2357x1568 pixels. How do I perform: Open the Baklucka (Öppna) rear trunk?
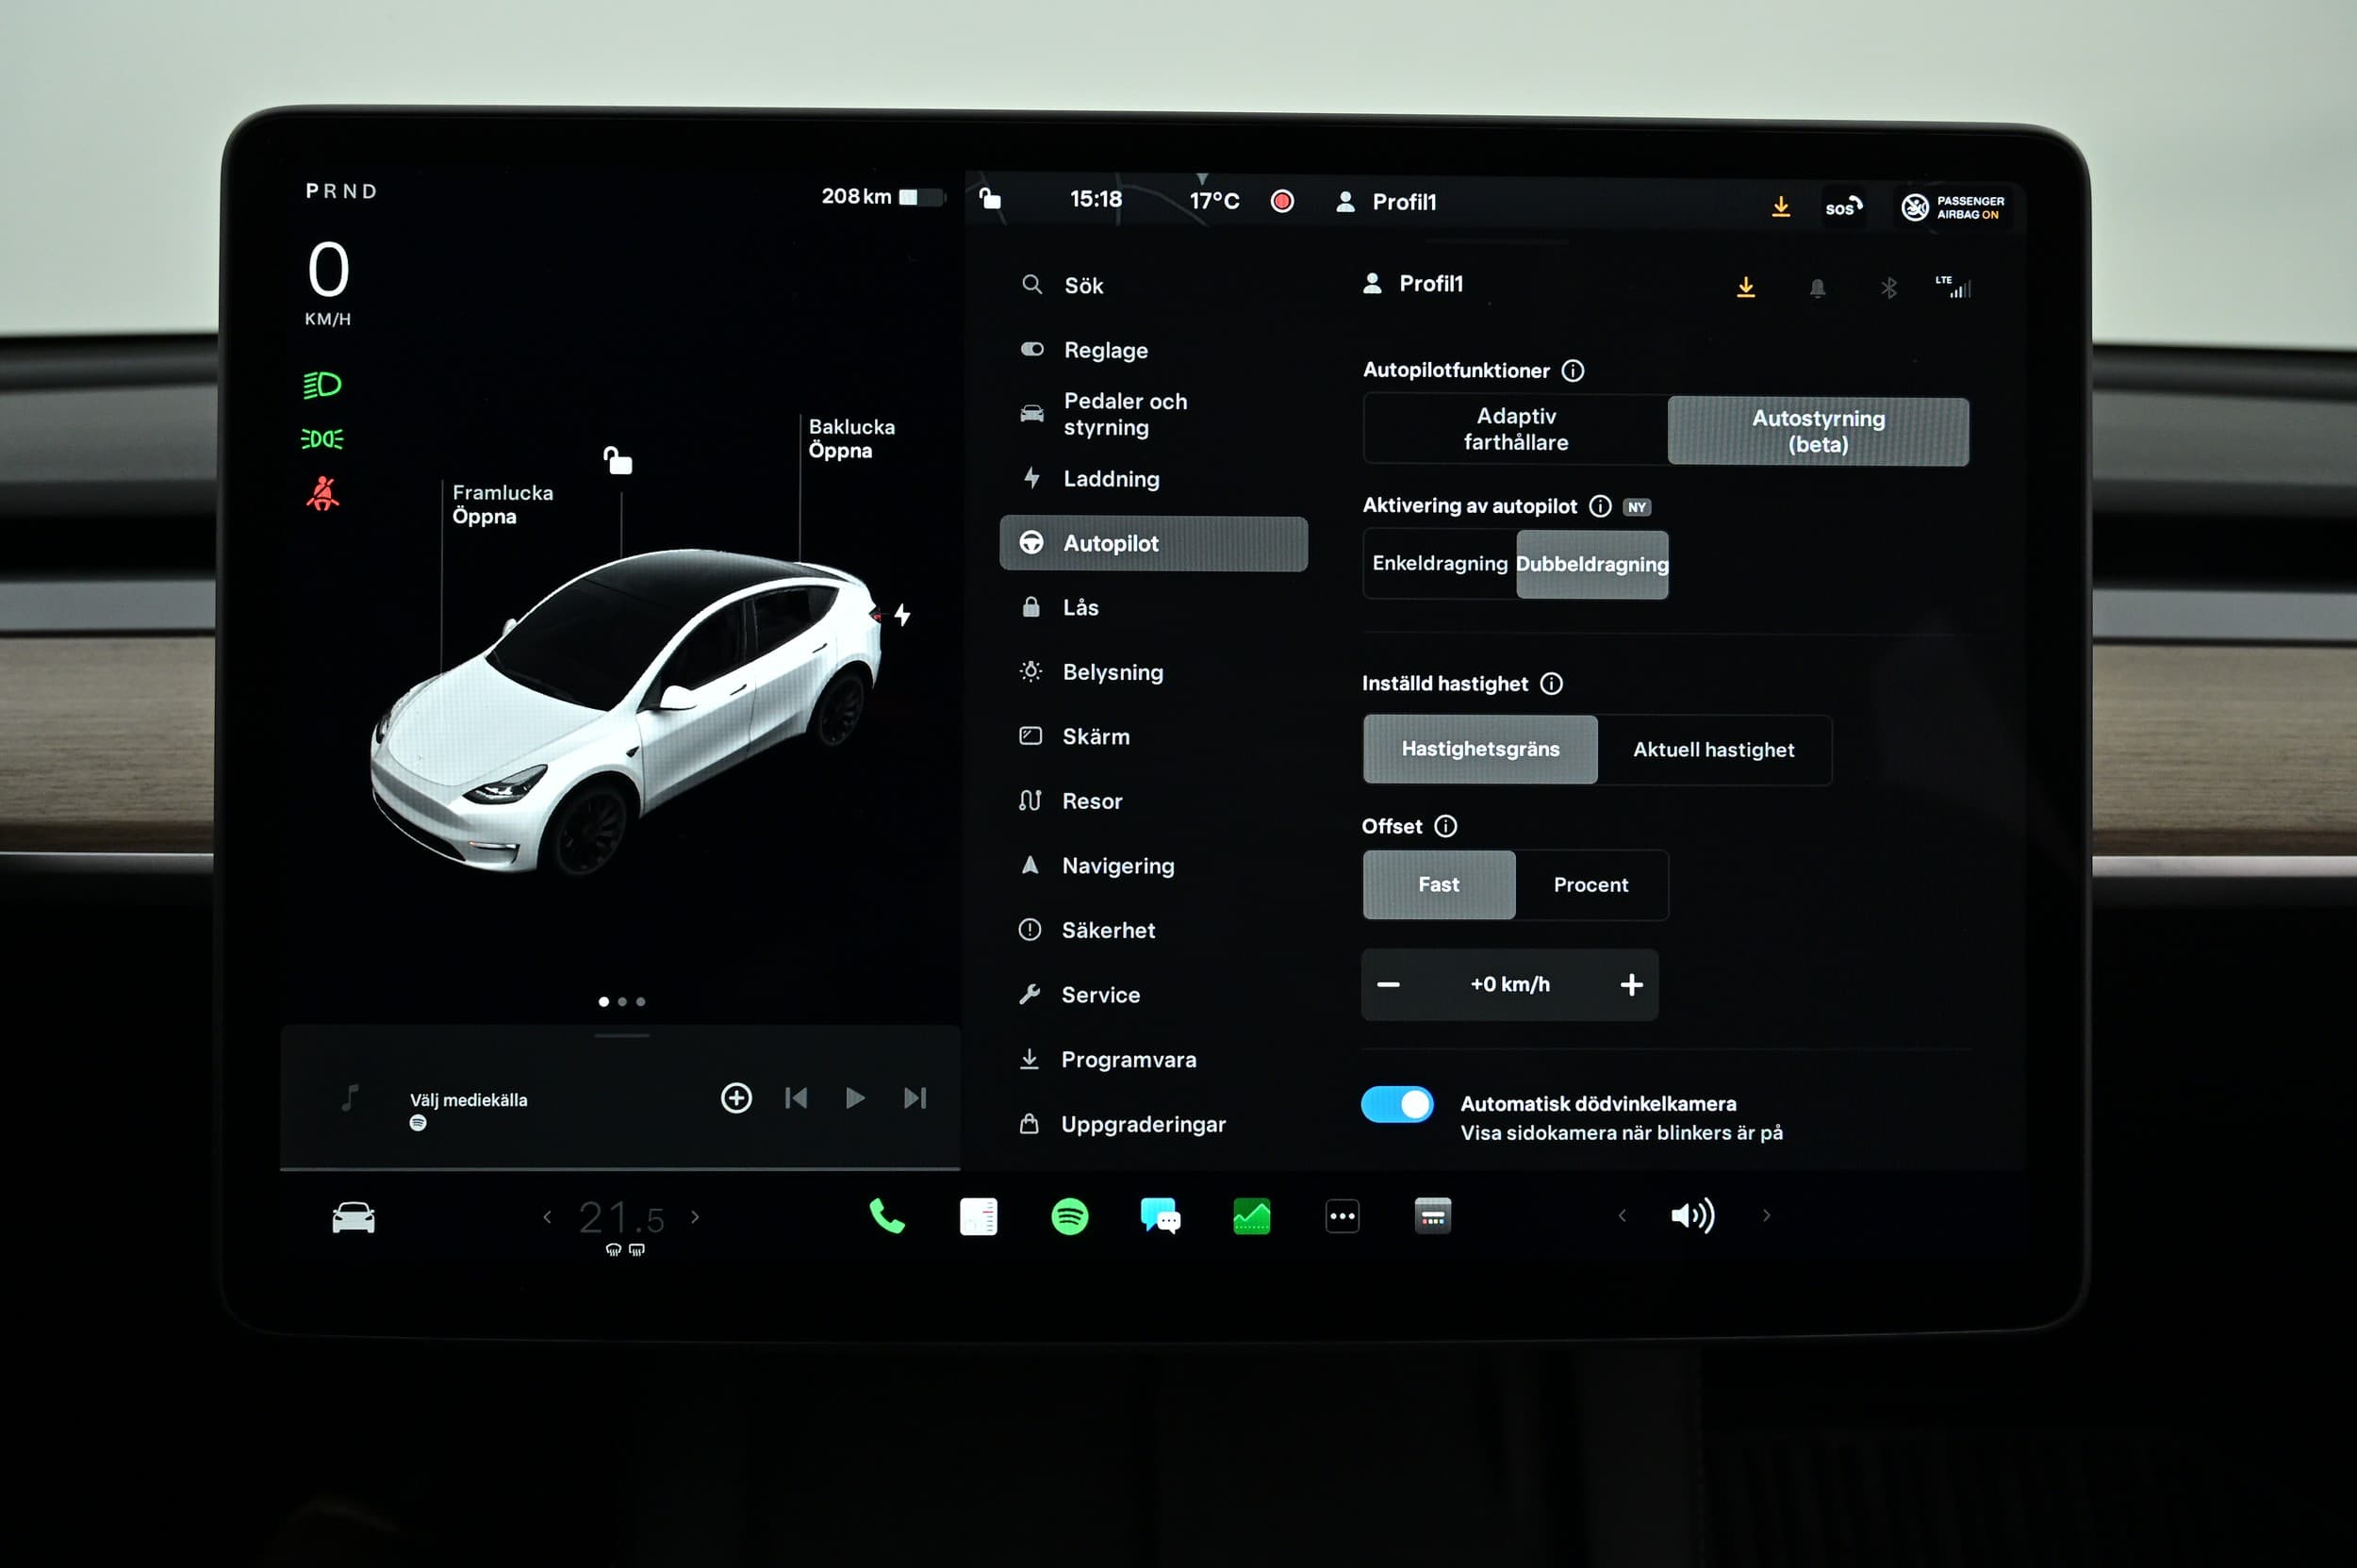click(851, 438)
